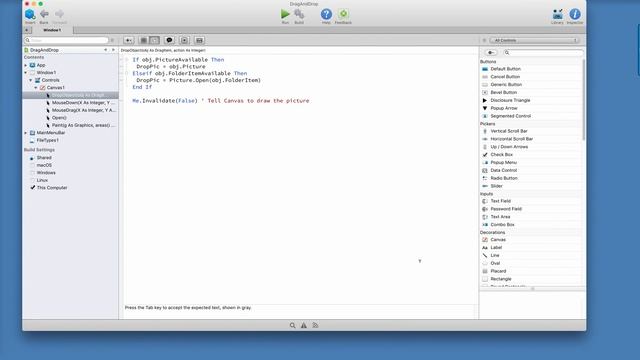Select Bevel Button in Library
This screenshot has height=360, width=640.
coord(531,93)
